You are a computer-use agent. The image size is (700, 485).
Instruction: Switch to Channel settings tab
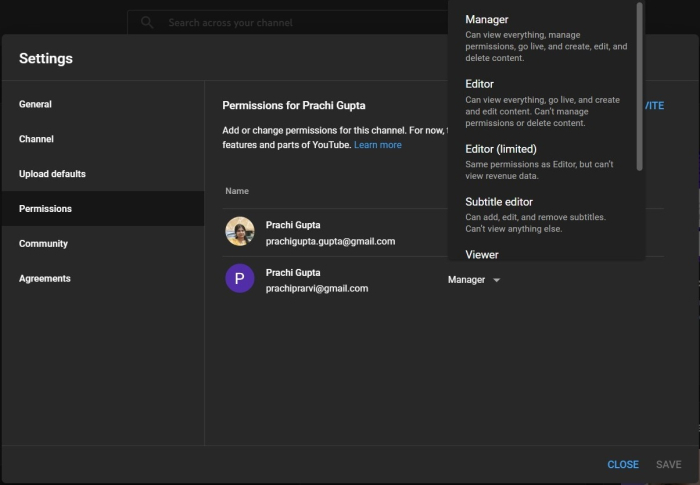[x=37, y=139]
